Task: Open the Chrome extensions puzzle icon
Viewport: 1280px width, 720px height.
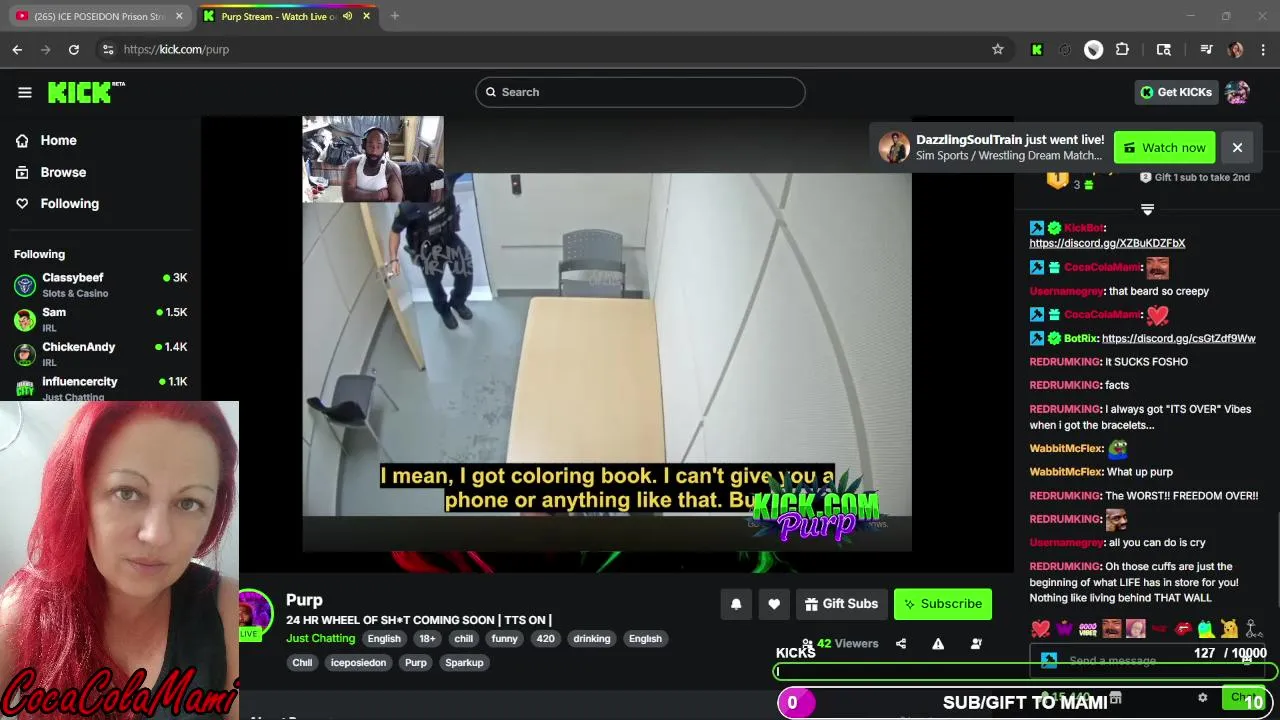Action: click(x=1122, y=49)
